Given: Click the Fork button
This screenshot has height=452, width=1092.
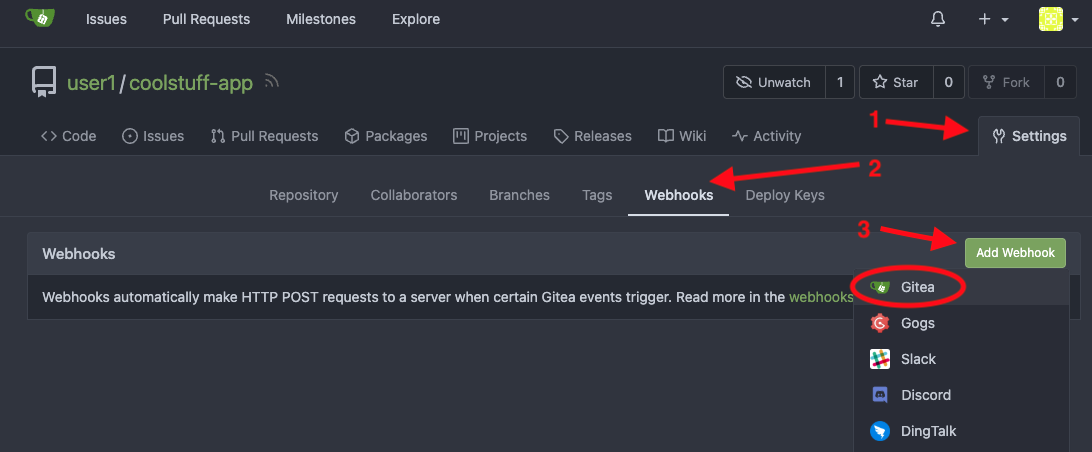Looking at the screenshot, I should pyautogui.click(x=1006, y=82).
